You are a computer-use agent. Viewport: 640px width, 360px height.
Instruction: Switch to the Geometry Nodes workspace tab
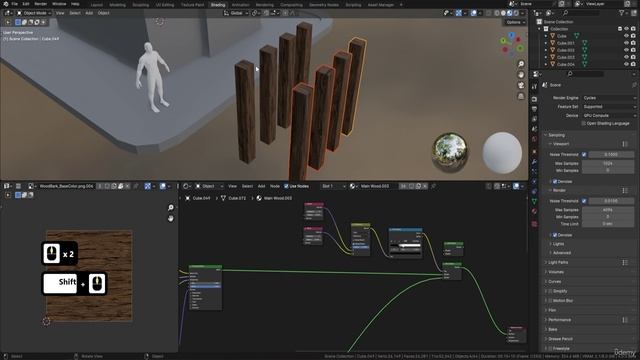click(324, 5)
